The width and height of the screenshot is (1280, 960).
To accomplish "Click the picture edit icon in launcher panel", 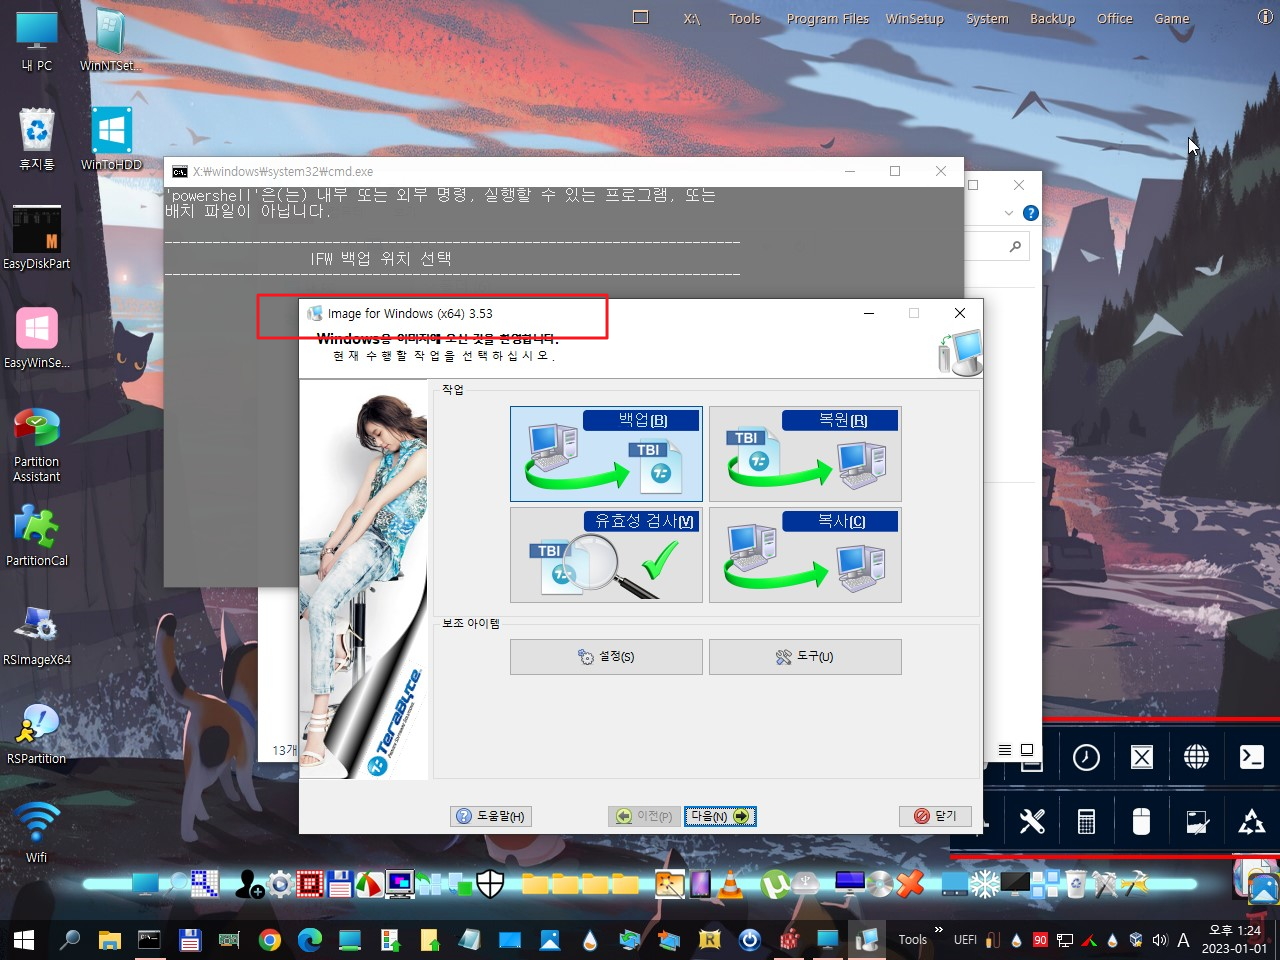I will pos(1196,822).
